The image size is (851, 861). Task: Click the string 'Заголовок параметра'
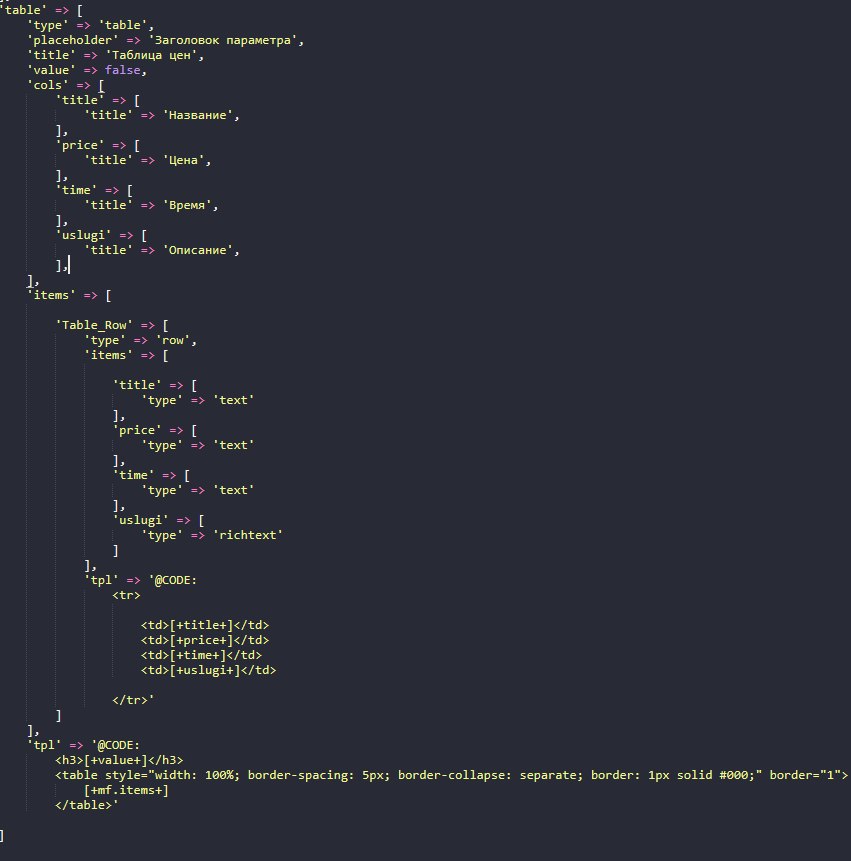(222, 40)
